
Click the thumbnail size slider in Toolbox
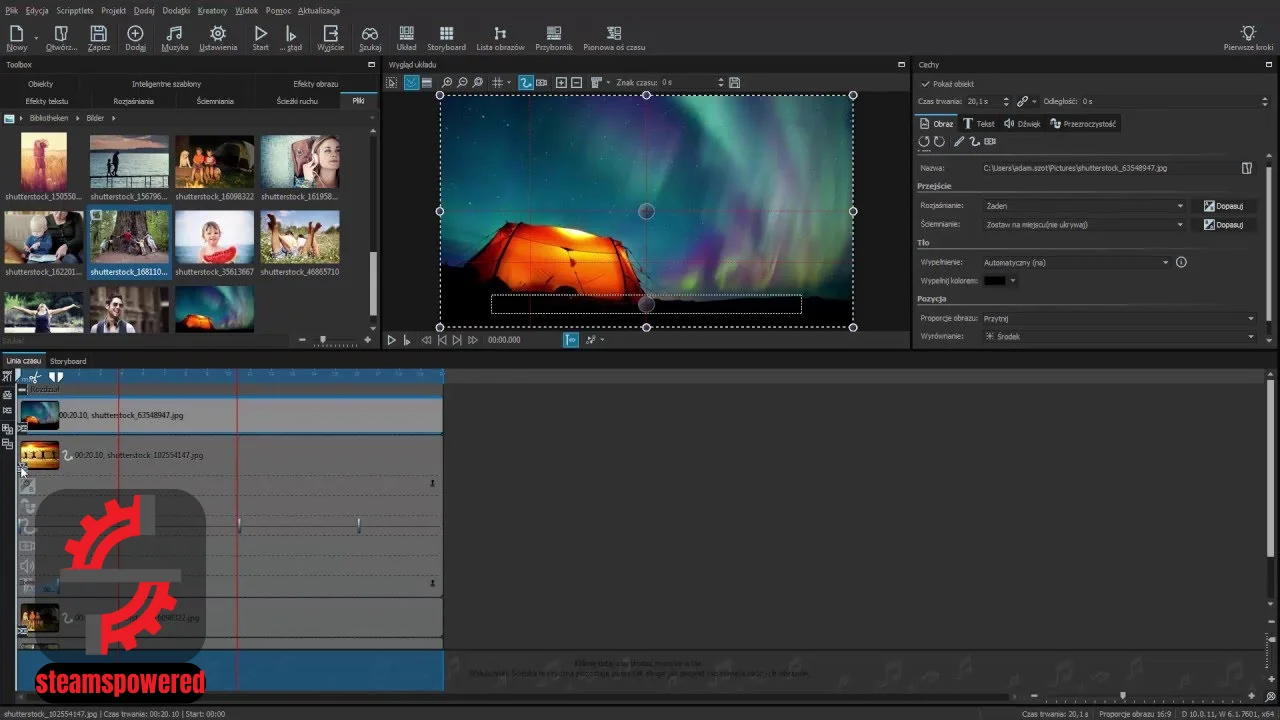pos(322,340)
